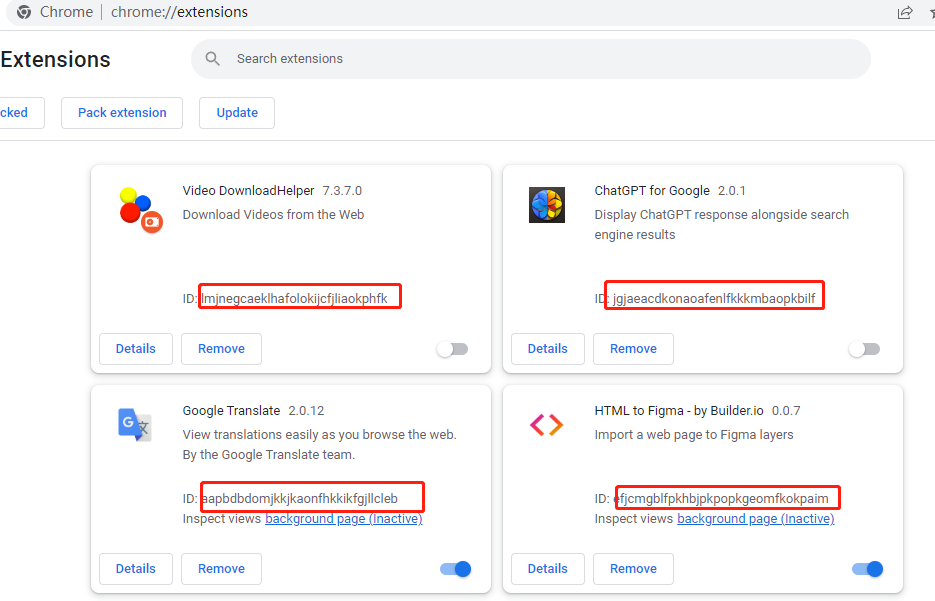Click the Google Translate extension icon

click(x=135, y=425)
